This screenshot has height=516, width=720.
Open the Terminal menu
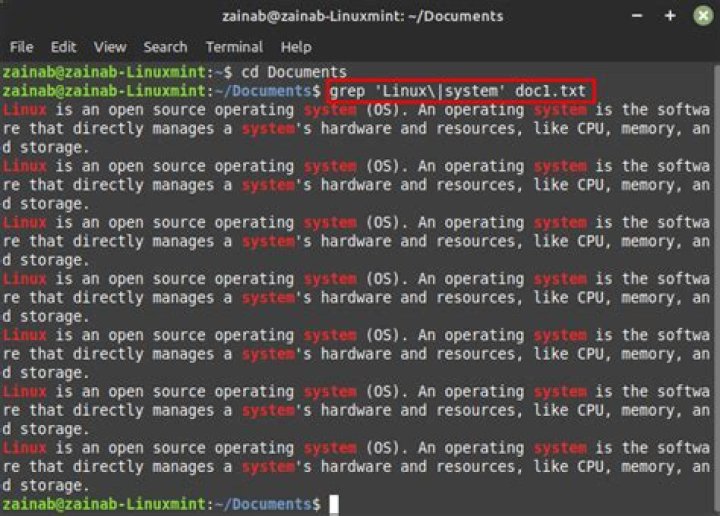tap(234, 47)
